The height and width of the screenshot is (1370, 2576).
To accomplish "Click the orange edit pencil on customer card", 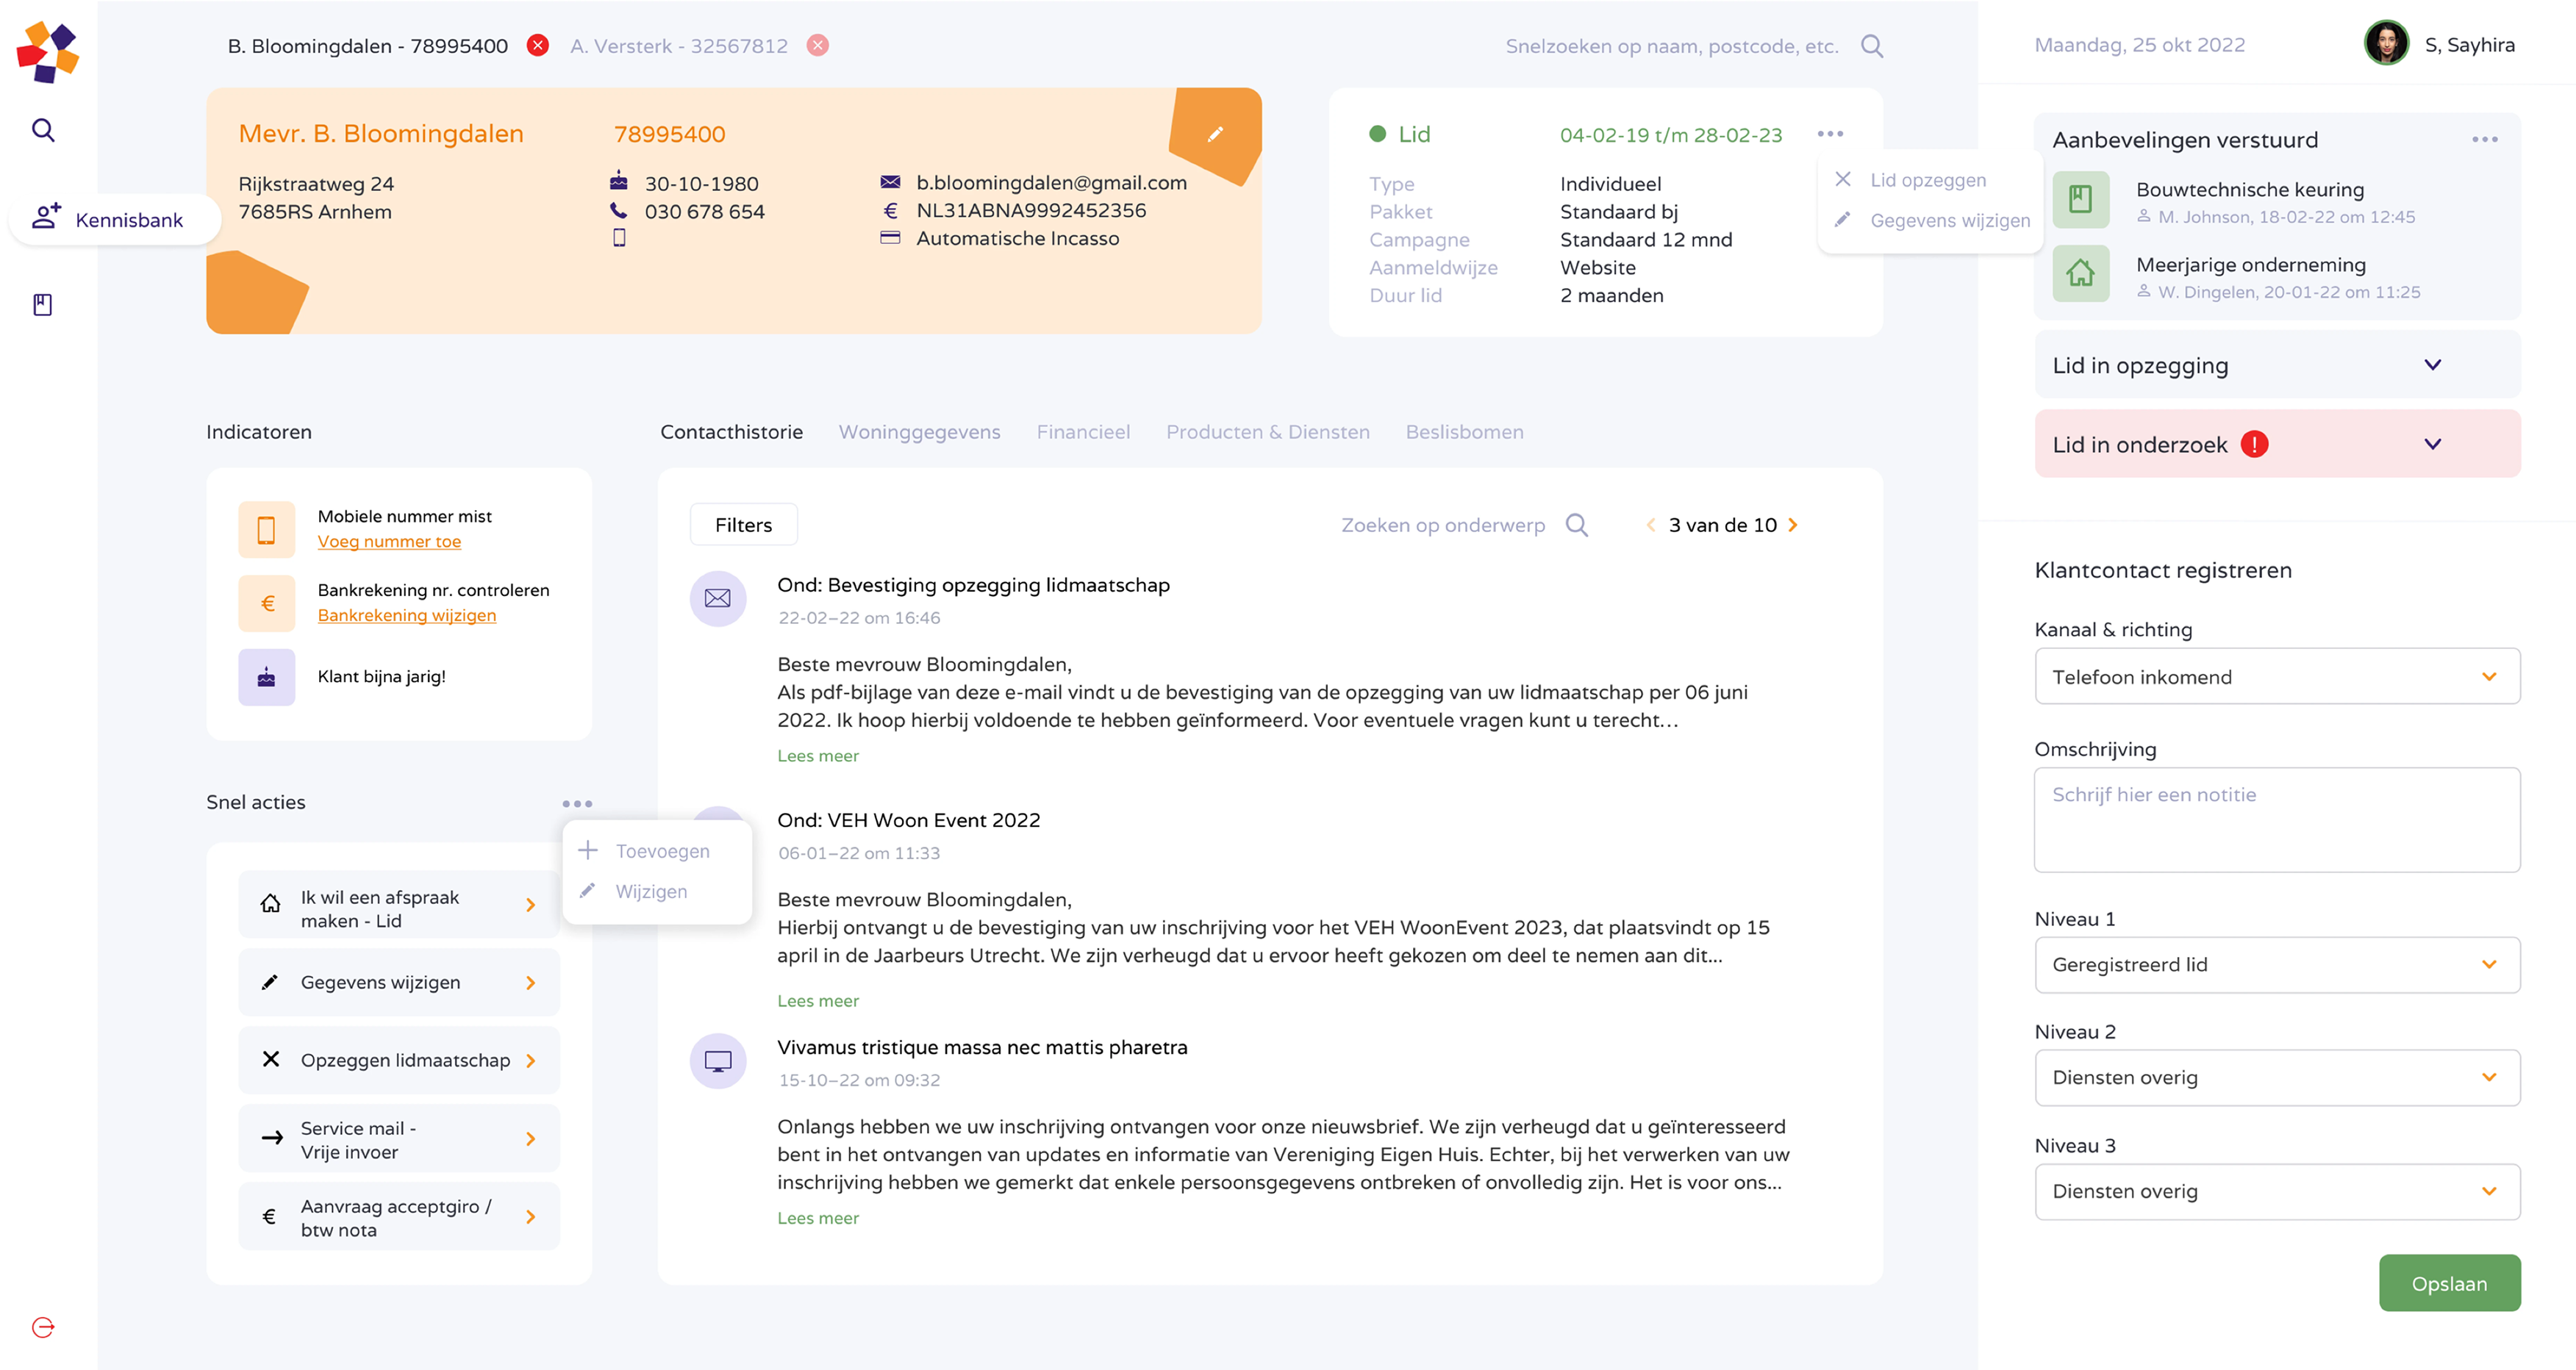I will 1215,134.
